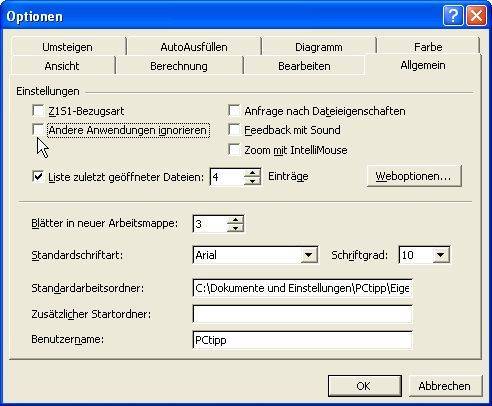Click the help question mark icon

(x=453, y=16)
